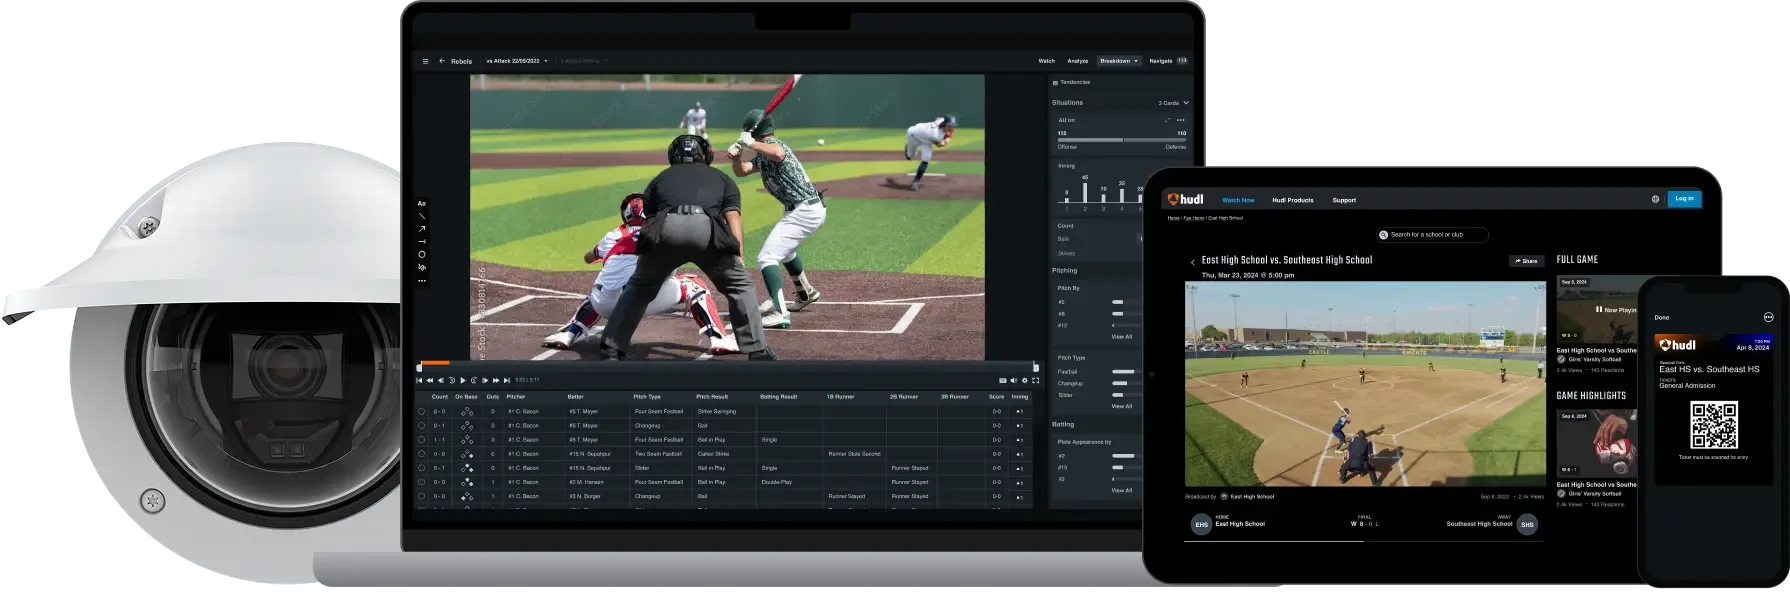Open the keyboard shortcuts icon in player

[x=1003, y=380]
